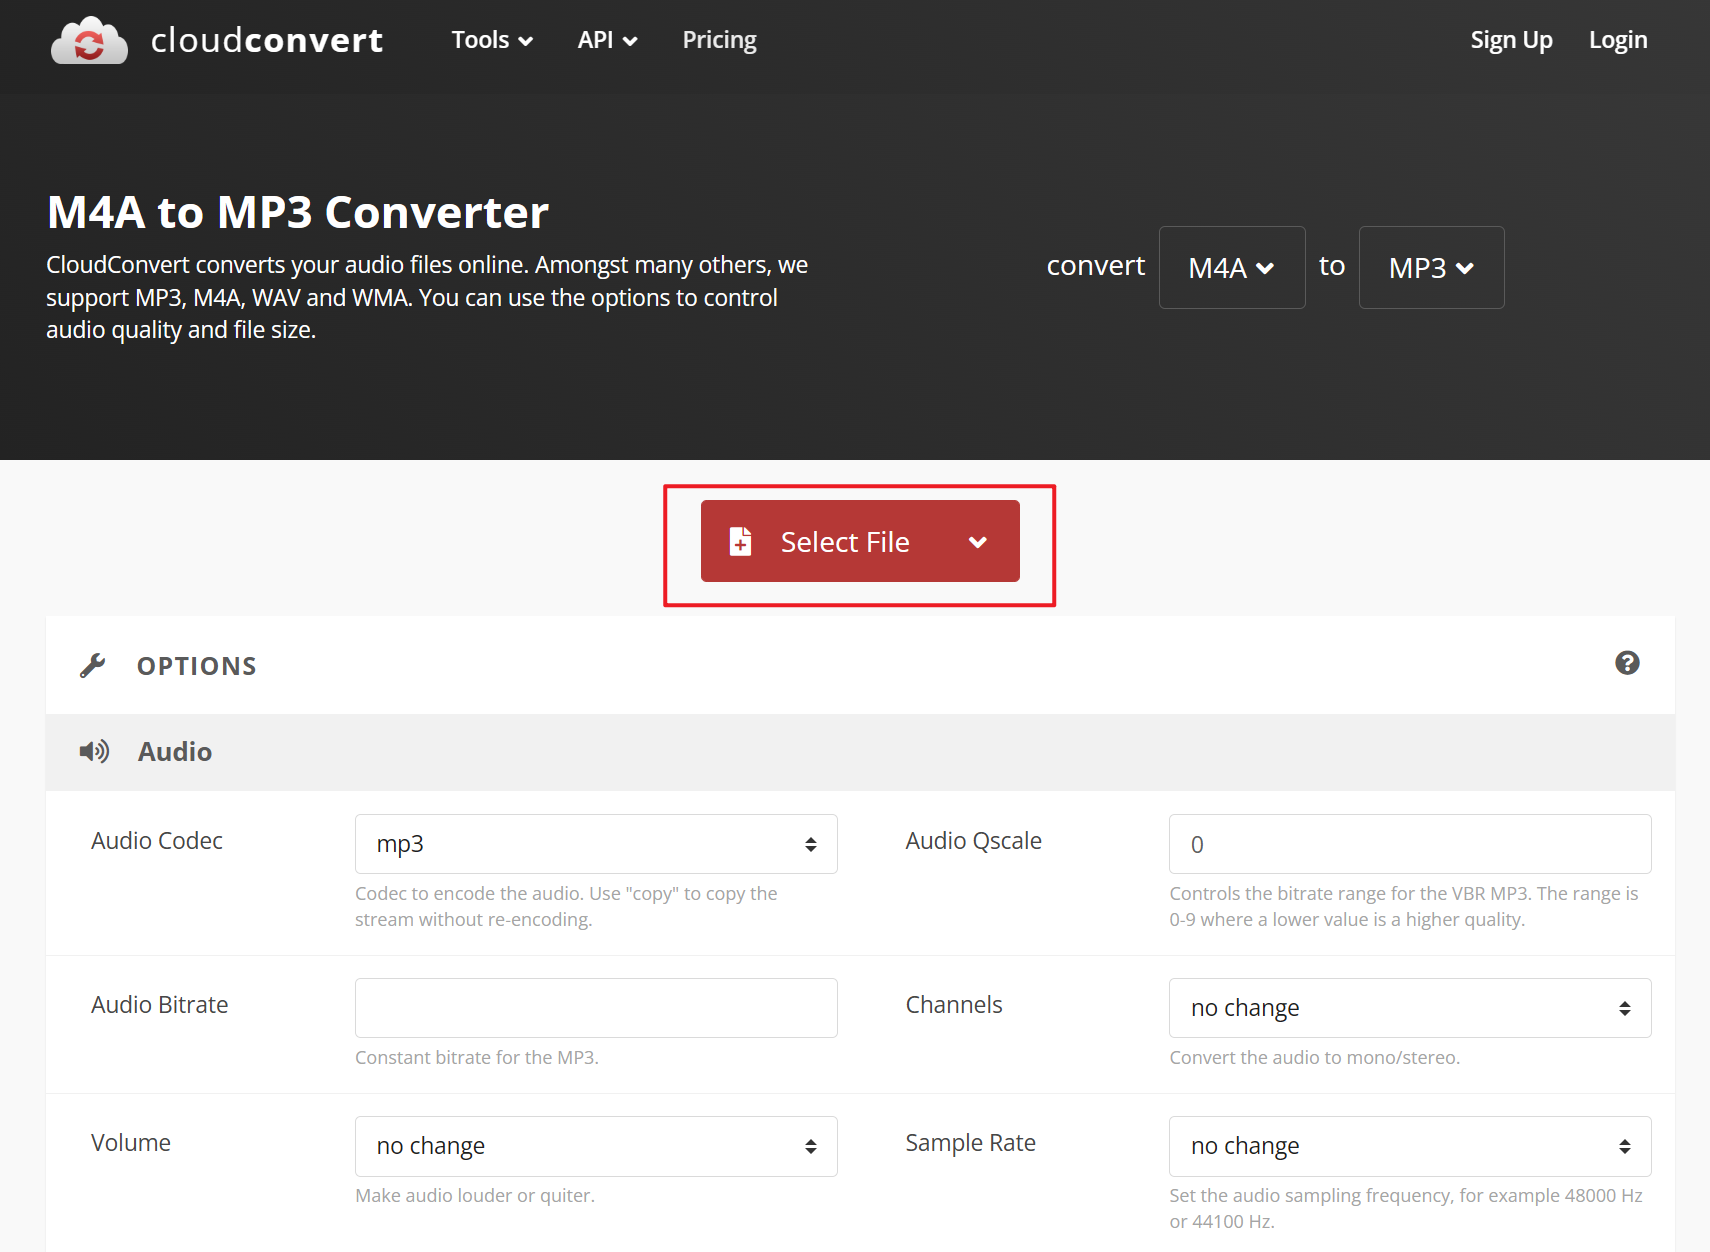1710x1252 pixels.
Task: Change the MP3 target format dropdown
Action: [x=1431, y=268]
